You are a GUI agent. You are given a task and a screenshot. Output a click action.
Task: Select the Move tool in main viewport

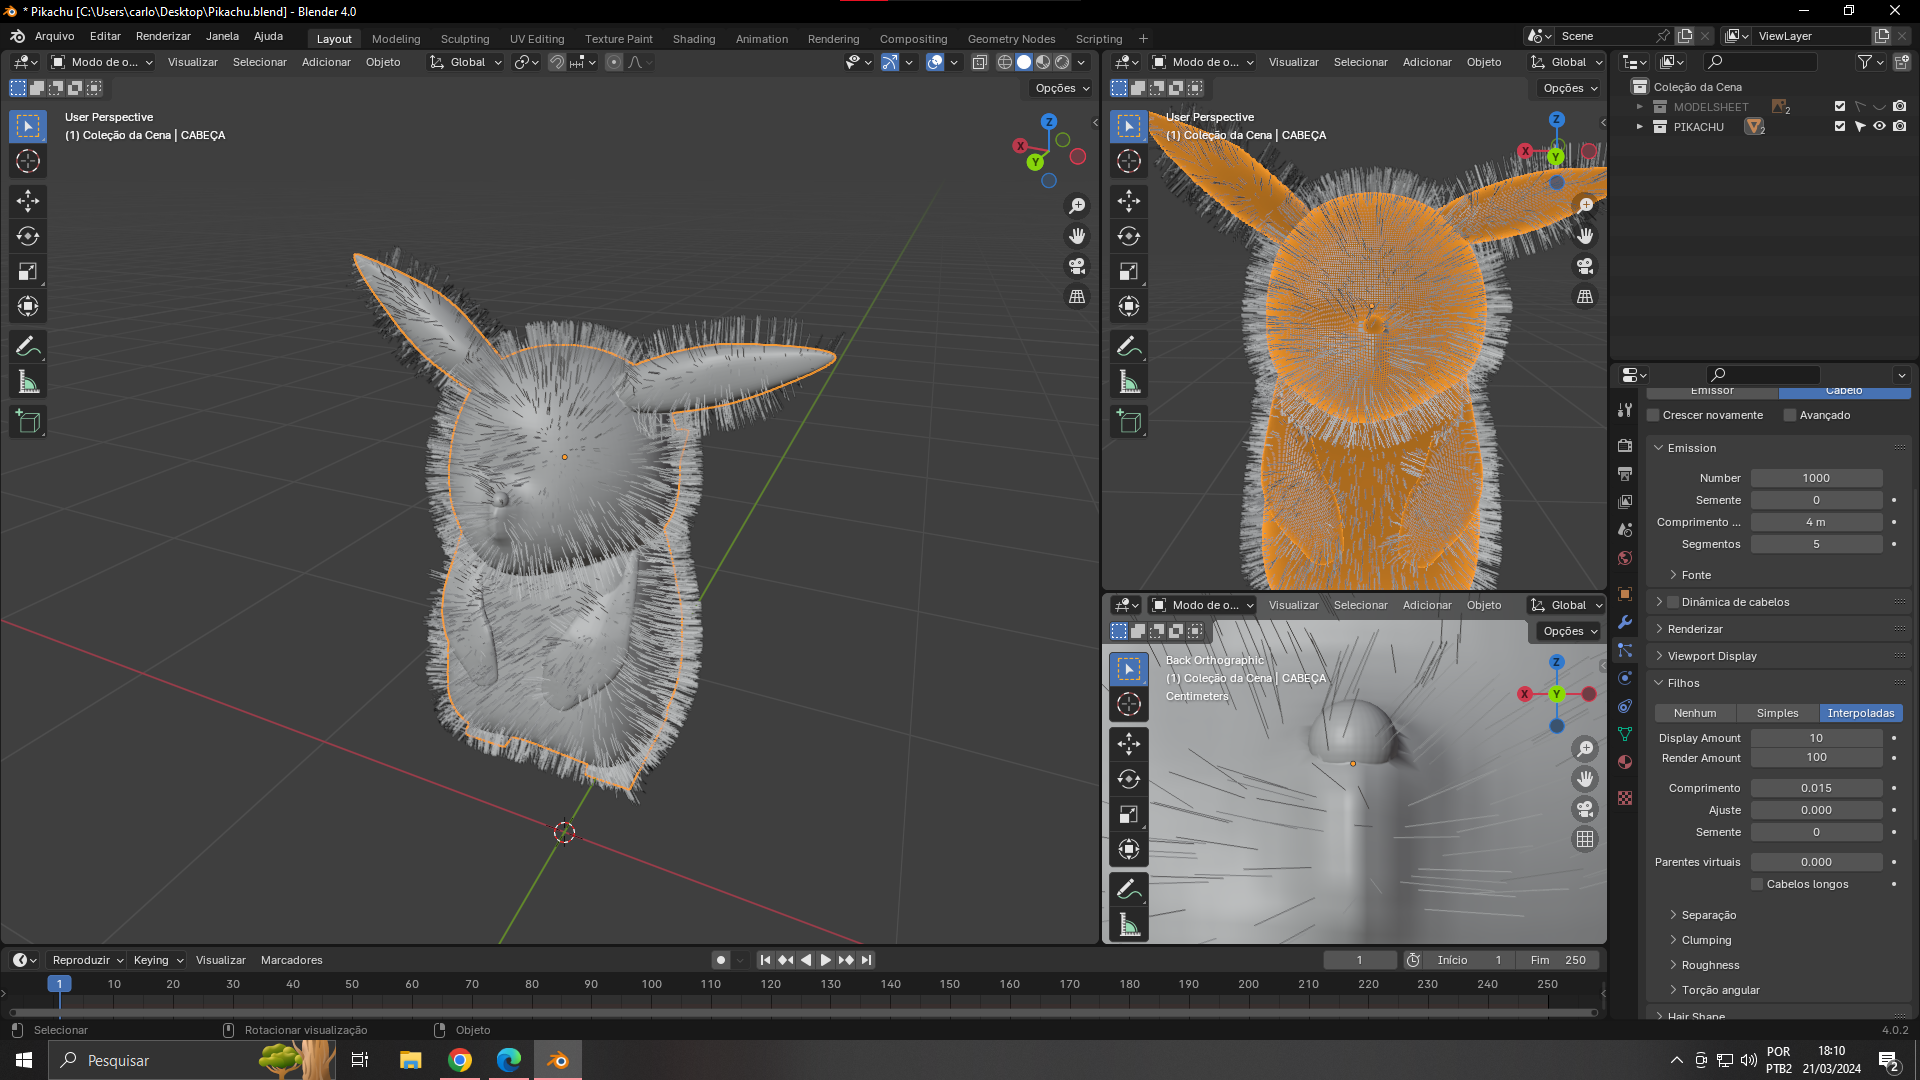[28, 201]
